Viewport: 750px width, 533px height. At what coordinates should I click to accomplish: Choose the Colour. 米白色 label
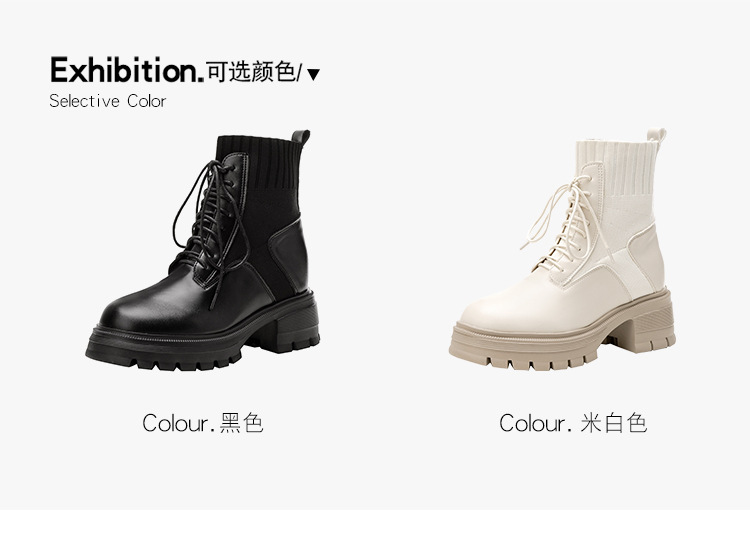pos(573,423)
